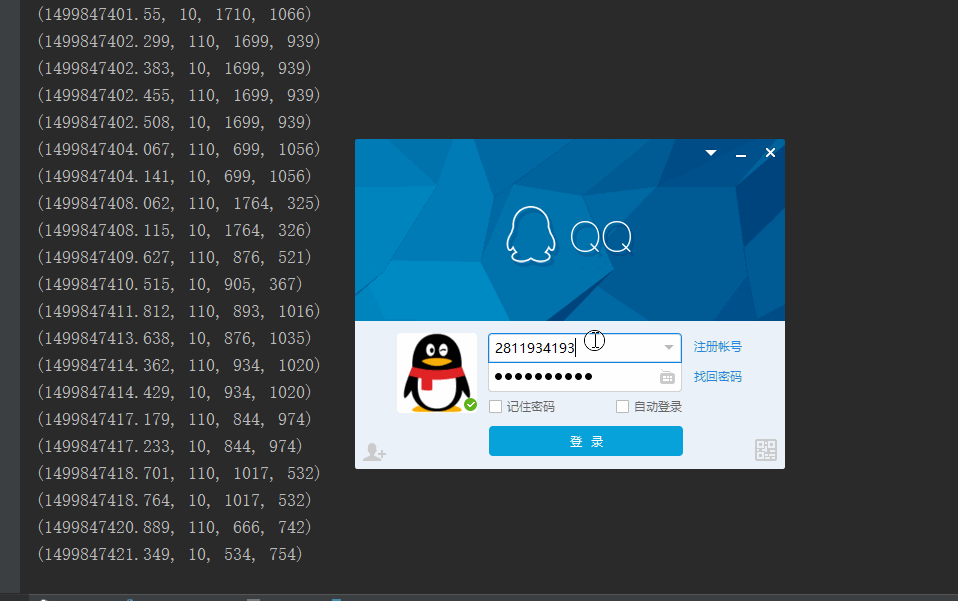Toggle the green online-status badge on avatar
This screenshot has height=601, width=958.
pos(470,405)
